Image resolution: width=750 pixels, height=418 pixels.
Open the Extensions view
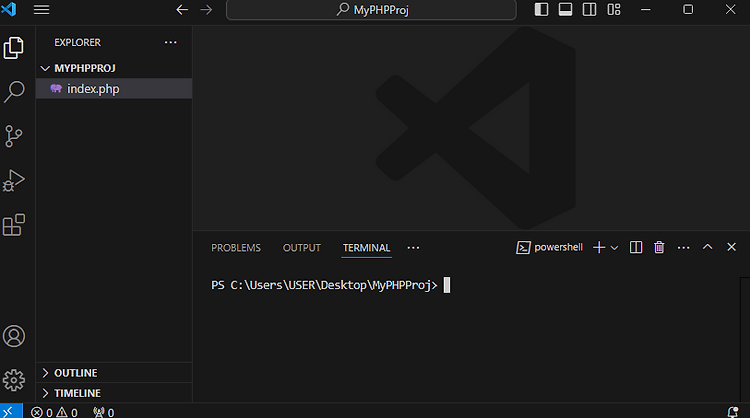click(x=13, y=225)
